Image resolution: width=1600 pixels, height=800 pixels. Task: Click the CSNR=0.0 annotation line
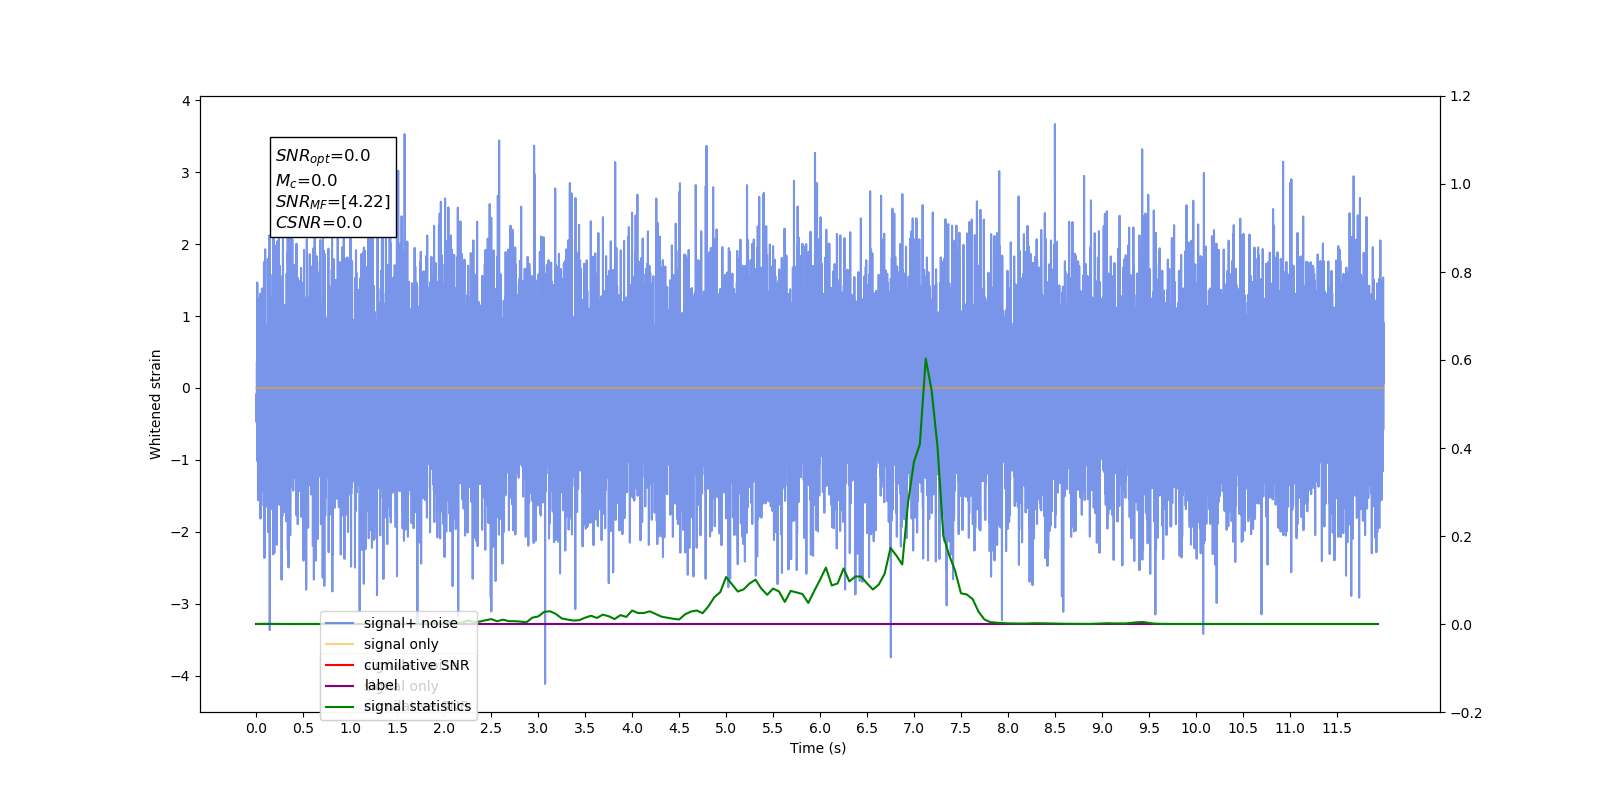coord(319,223)
